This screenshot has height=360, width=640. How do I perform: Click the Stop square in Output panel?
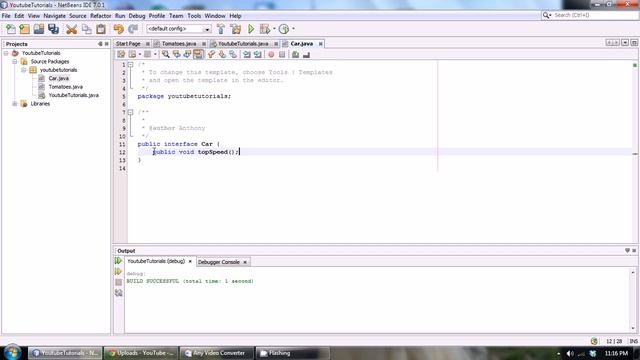coord(118,282)
